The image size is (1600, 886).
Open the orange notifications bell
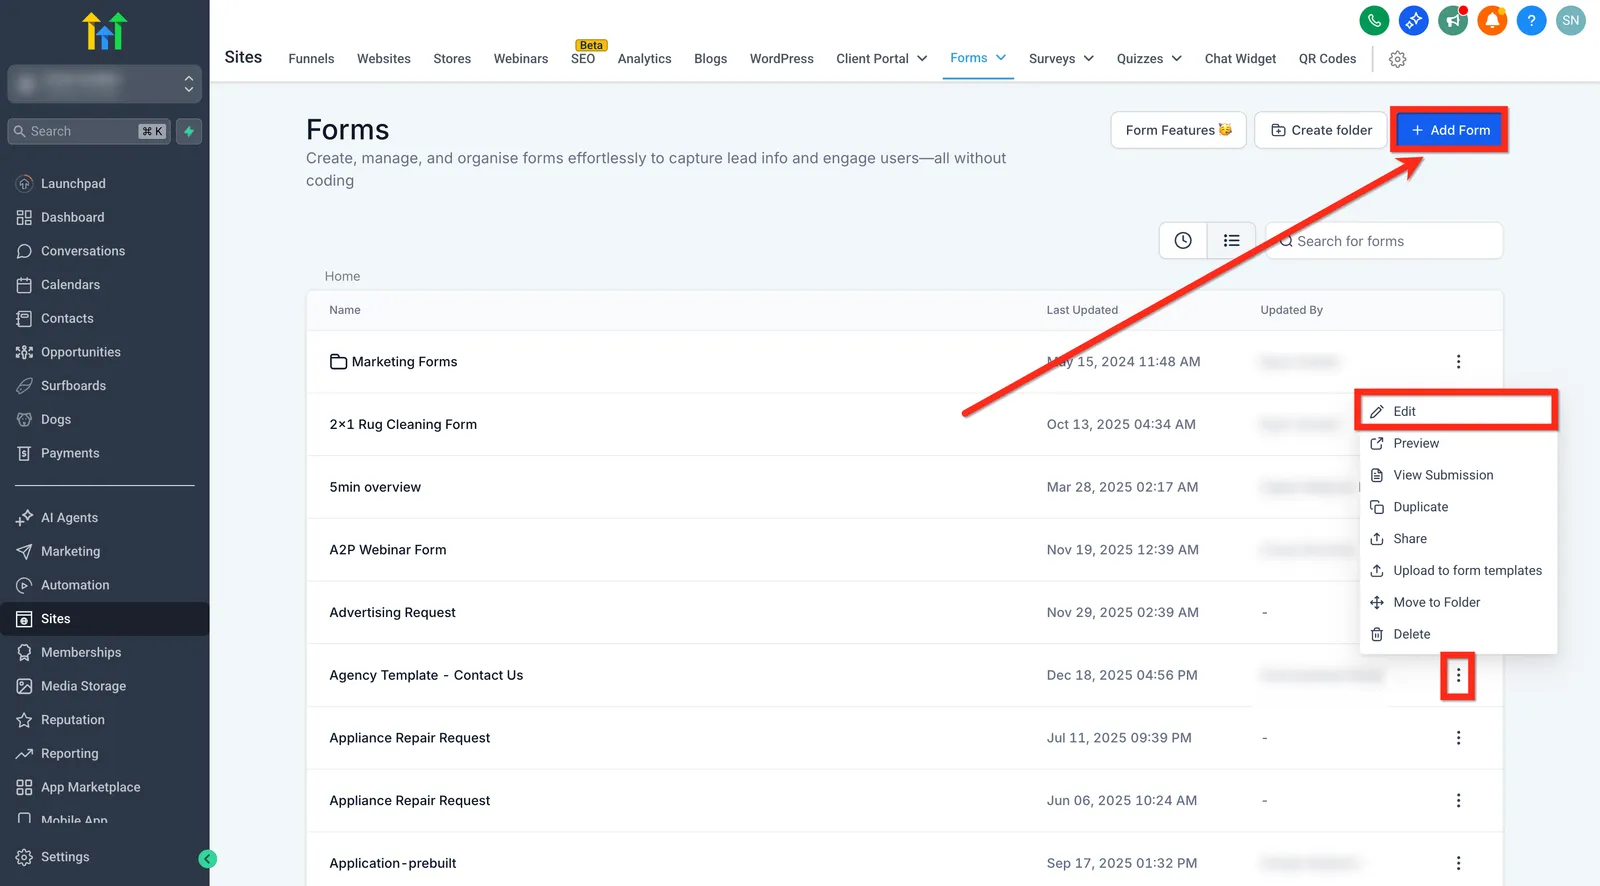[1492, 20]
